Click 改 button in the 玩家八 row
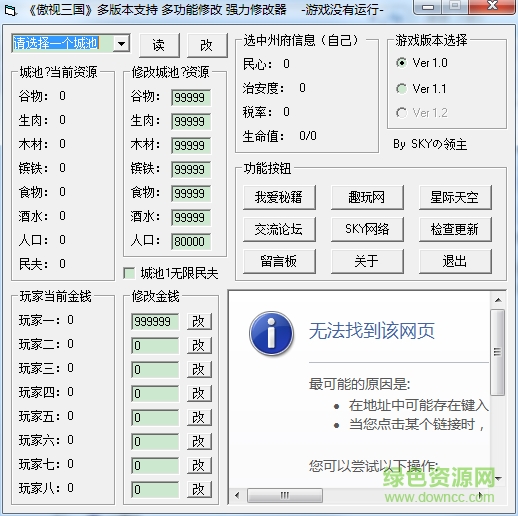Screen dimensions: 518x516 tap(199, 489)
